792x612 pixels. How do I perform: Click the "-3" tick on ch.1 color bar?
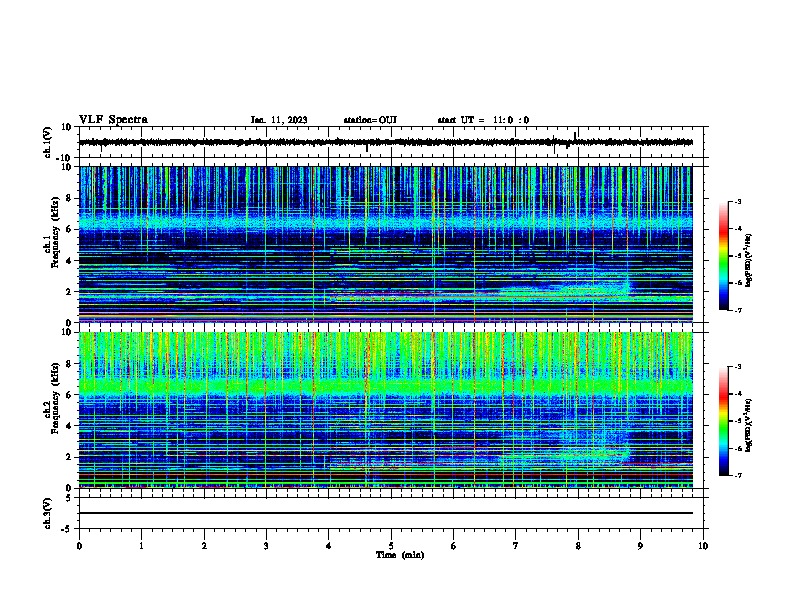click(737, 201)
